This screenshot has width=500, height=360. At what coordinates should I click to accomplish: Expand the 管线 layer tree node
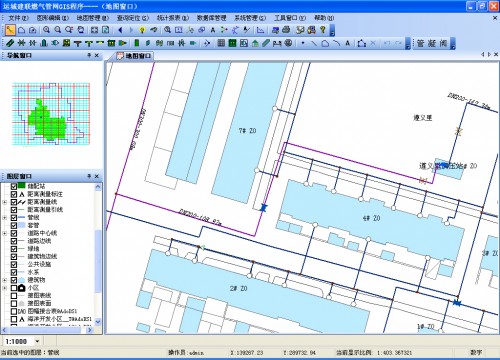click(x=5, y=217)
